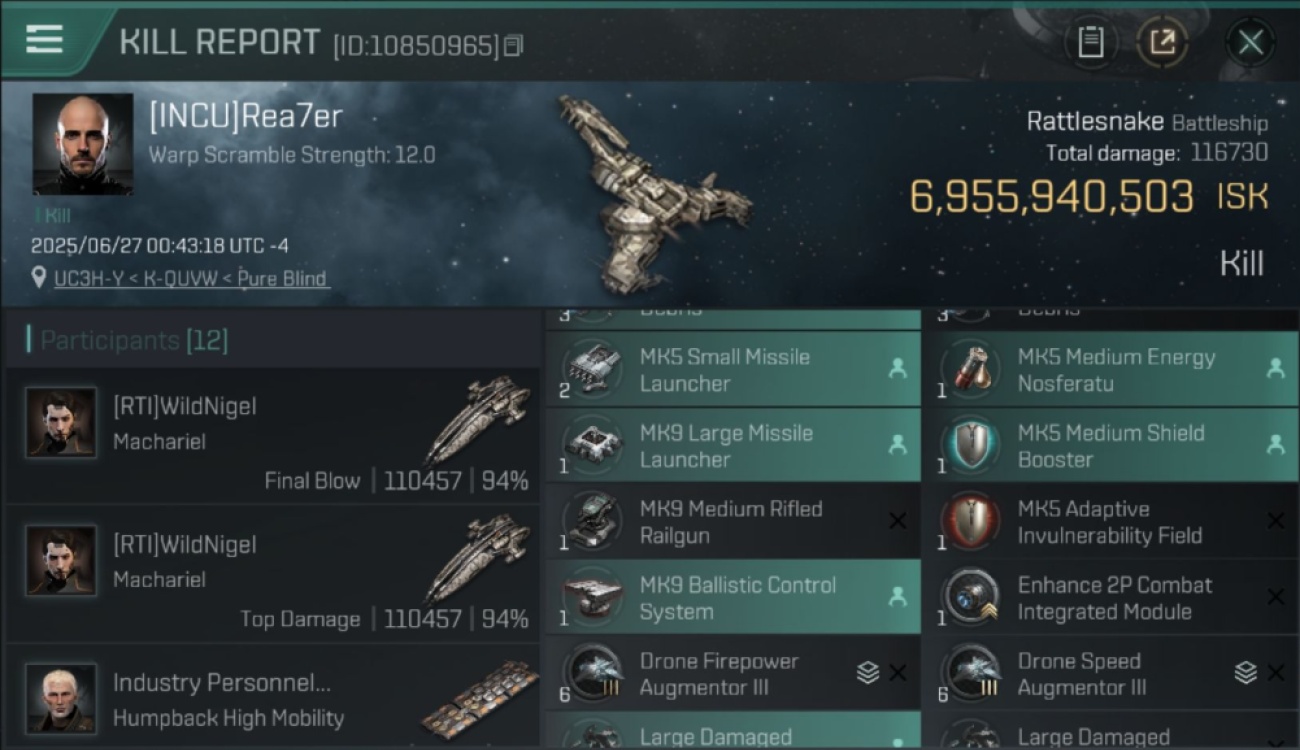Click the MK9 Ballistic Control System icon
This screenshot has width=1300, height=750.
click(591, 597)
